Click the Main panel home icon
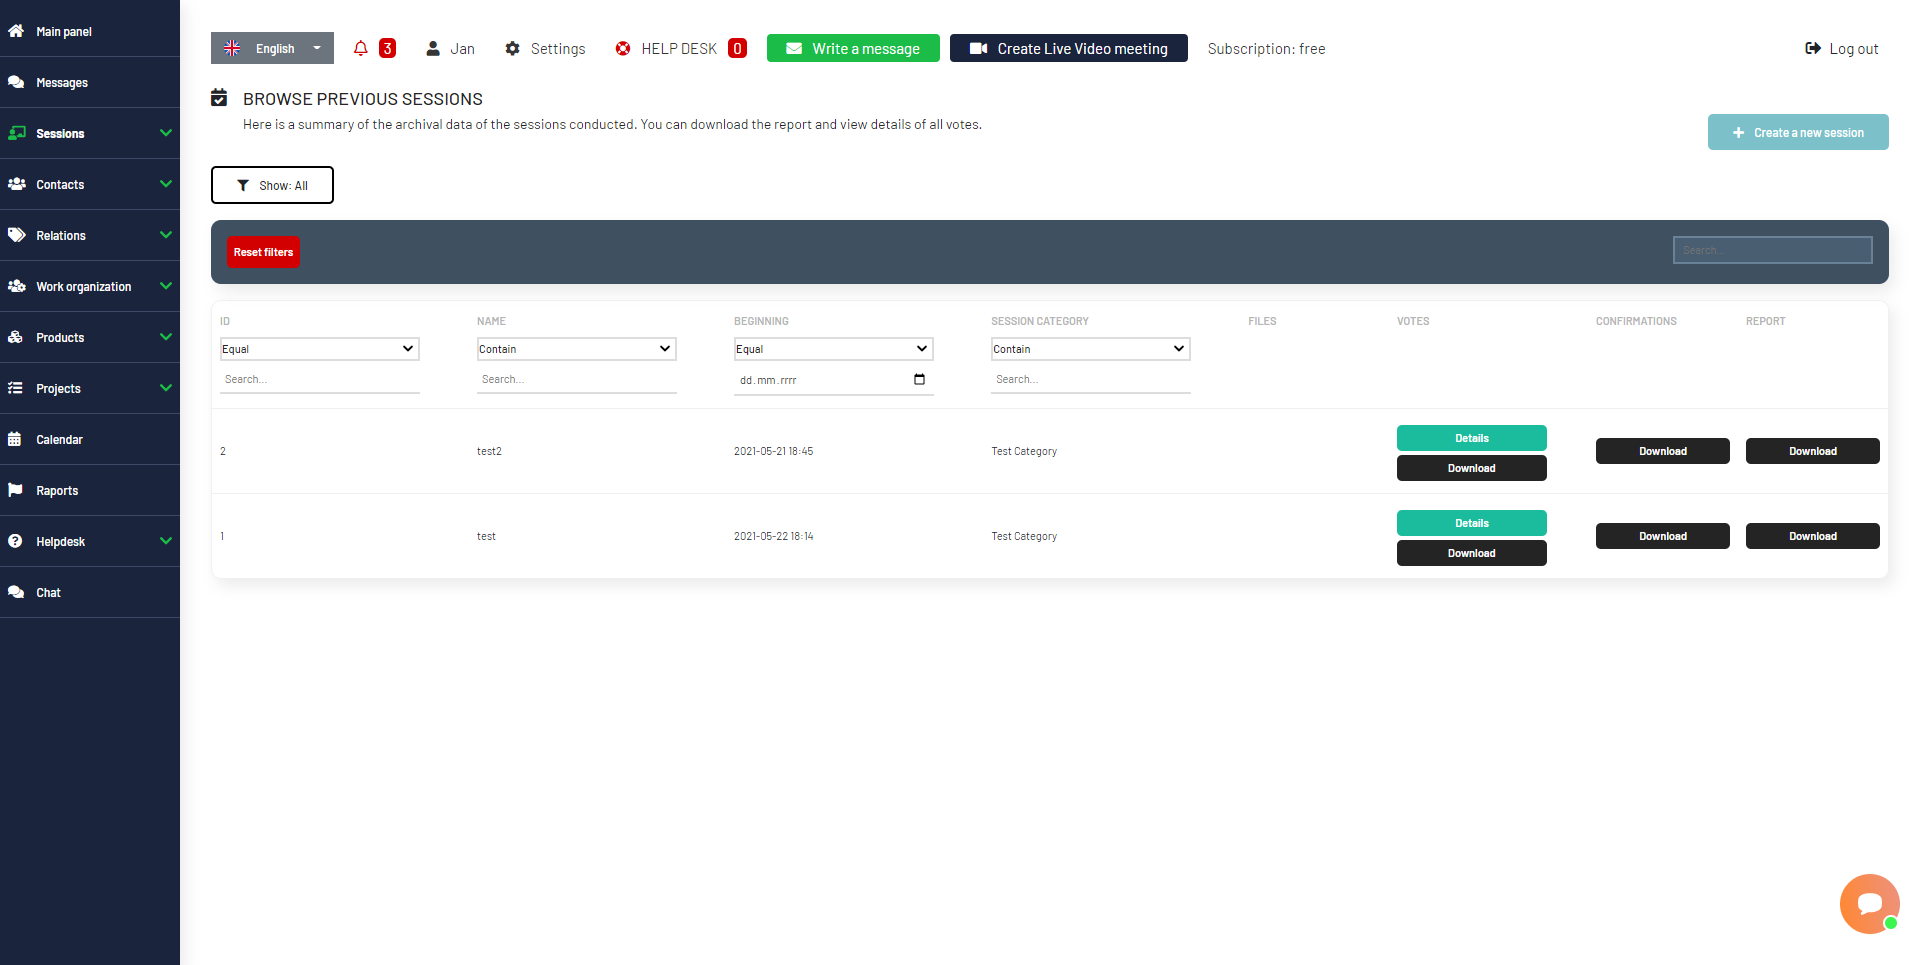The height and width of the screenshot is (965, 1920). click(x=17, y=31)
